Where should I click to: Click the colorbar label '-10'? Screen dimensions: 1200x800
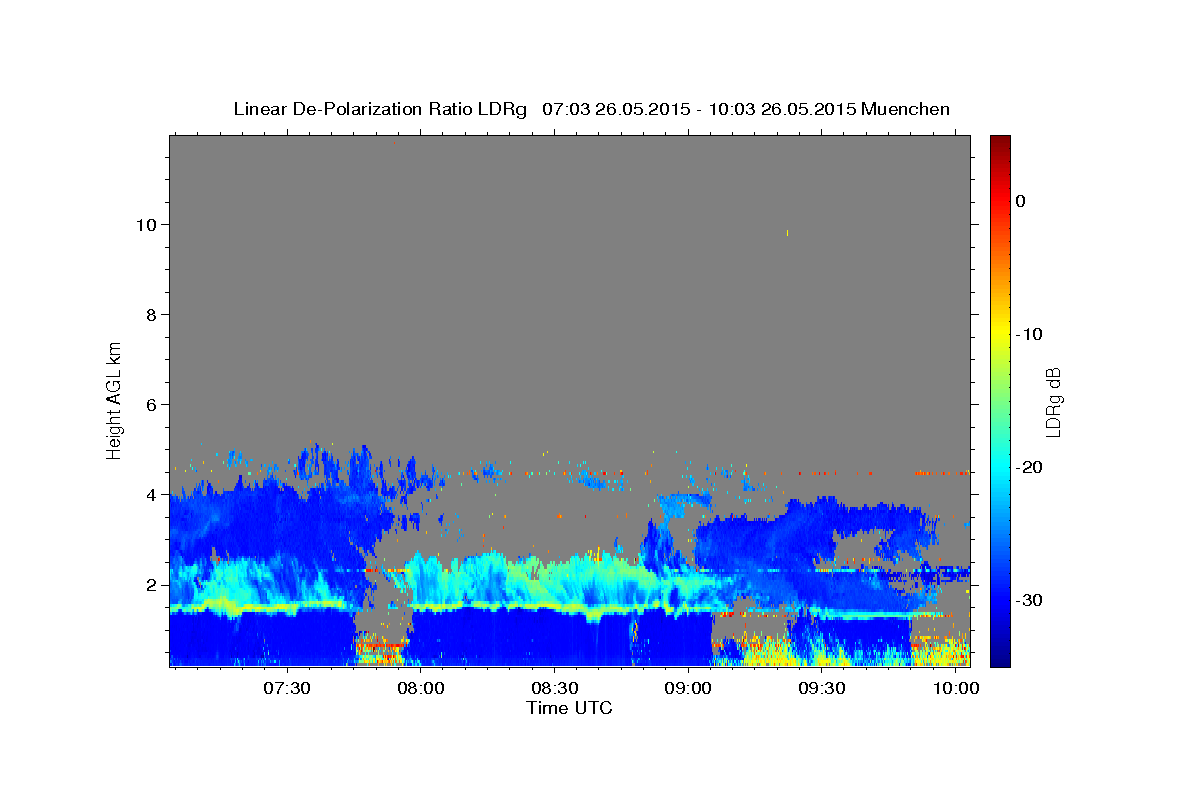point(1028,334)
